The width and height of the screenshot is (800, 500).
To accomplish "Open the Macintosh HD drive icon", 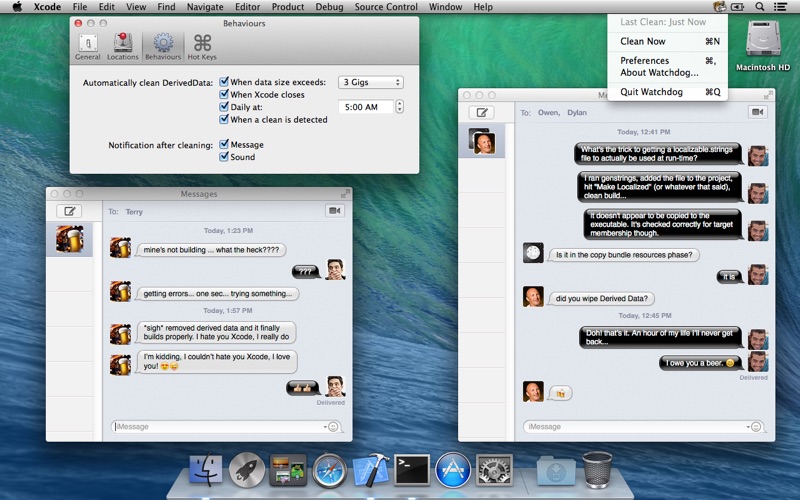I will pyautogui.click(x=763, y=45).
